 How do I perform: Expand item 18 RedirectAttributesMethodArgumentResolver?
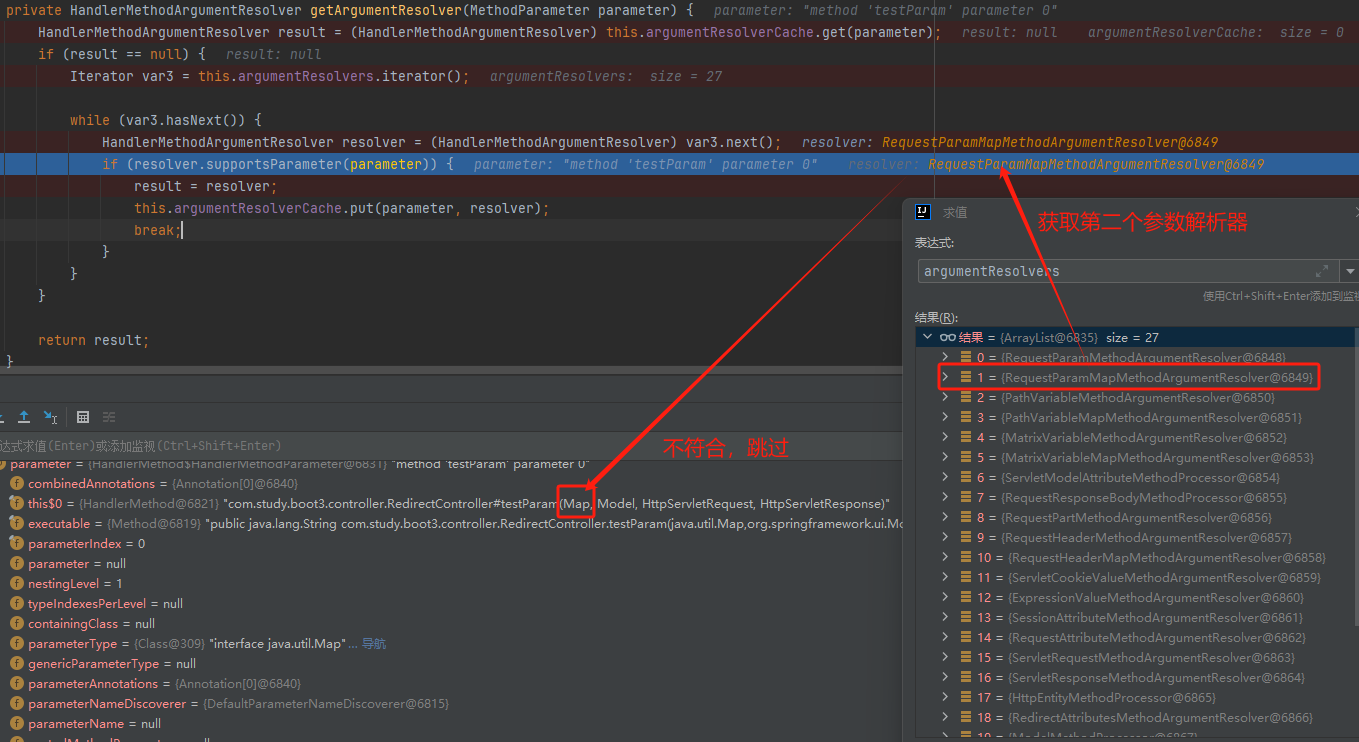[x=945, y=718]
